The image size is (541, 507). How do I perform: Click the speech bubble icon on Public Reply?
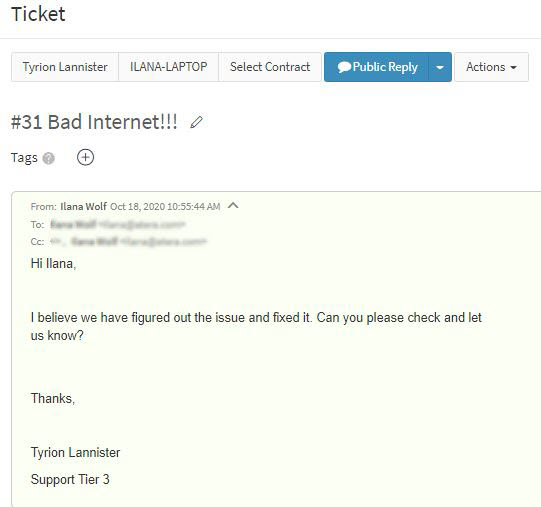click(x=344, y=67)
